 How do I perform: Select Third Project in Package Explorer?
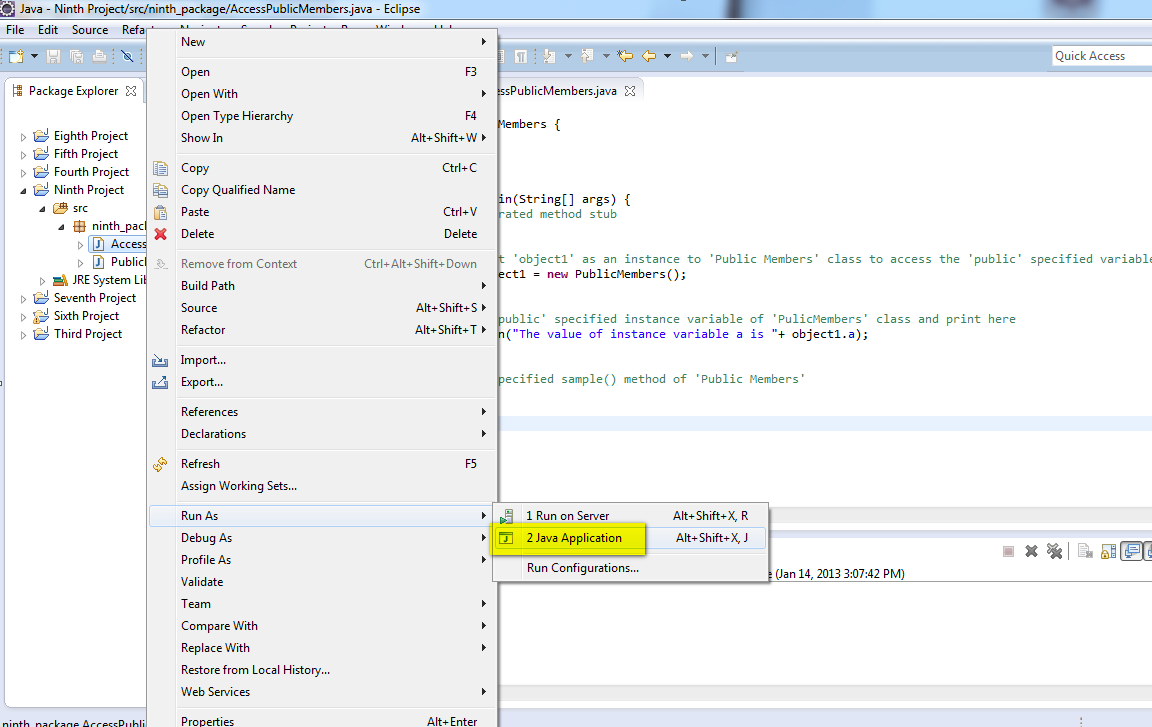pyautogui.click(x=87, y=334)
